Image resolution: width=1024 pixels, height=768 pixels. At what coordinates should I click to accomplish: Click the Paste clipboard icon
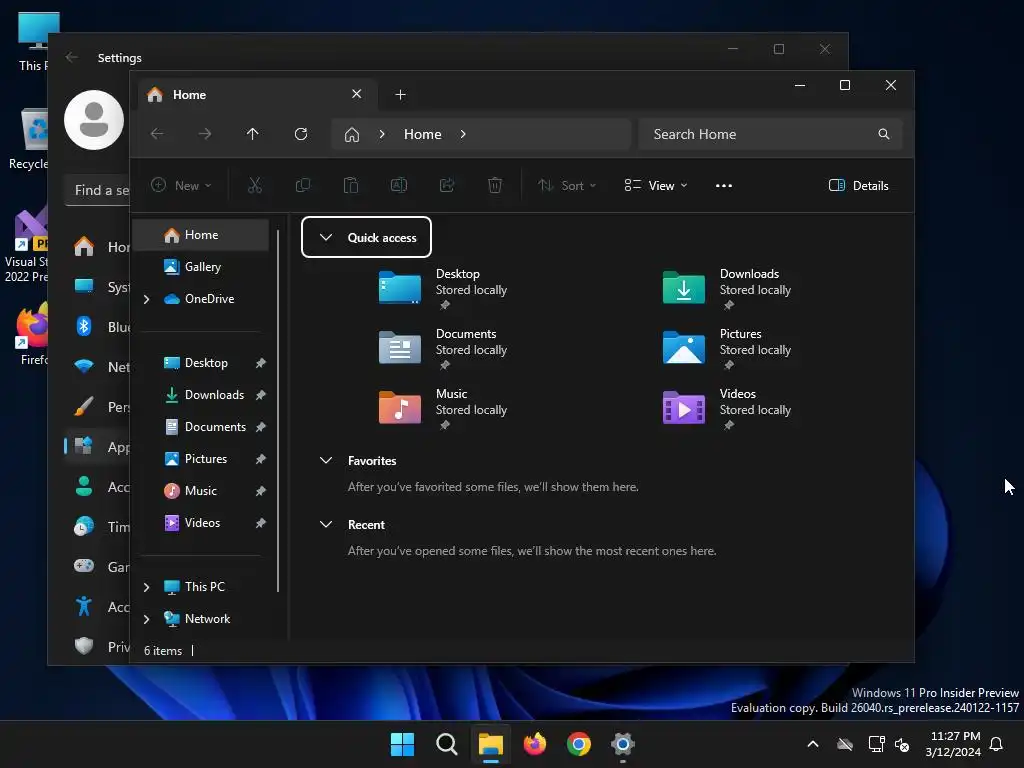coord(351,185)
